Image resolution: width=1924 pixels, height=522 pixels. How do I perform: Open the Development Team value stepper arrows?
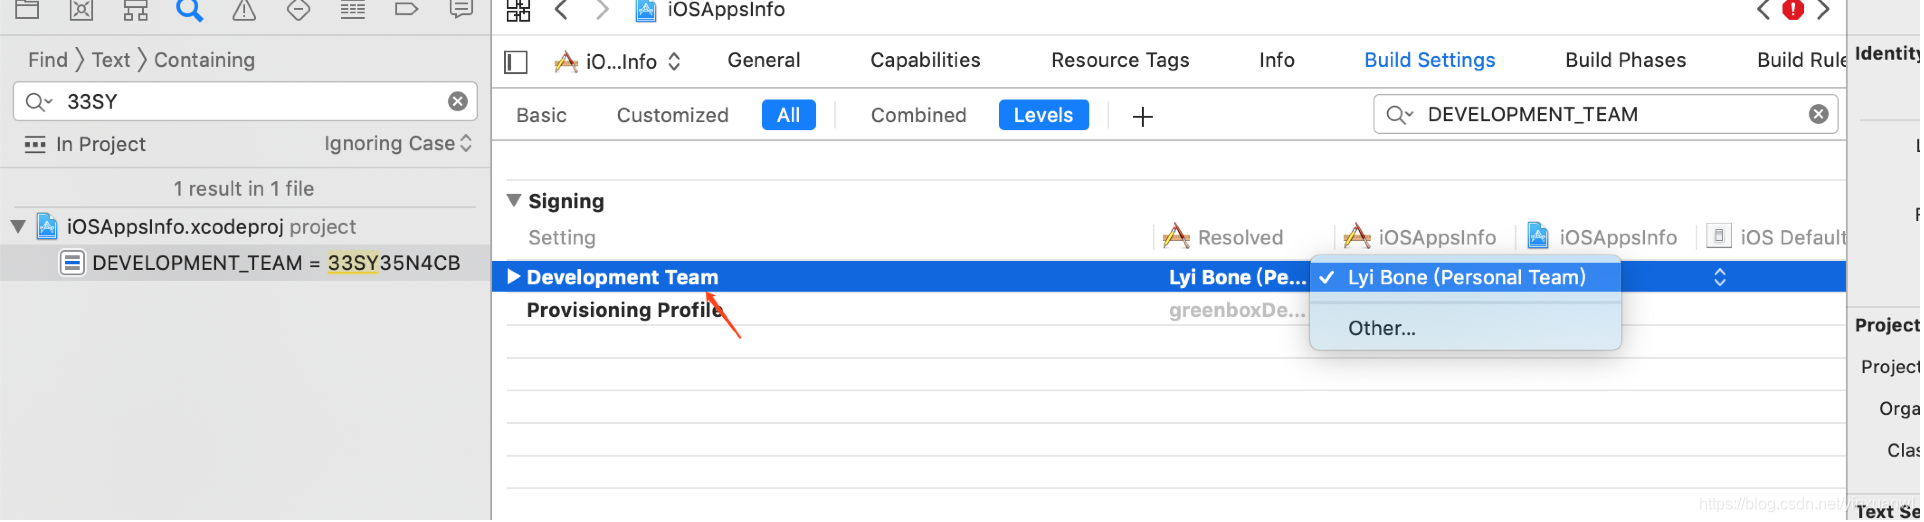(x=1720, y=277)
